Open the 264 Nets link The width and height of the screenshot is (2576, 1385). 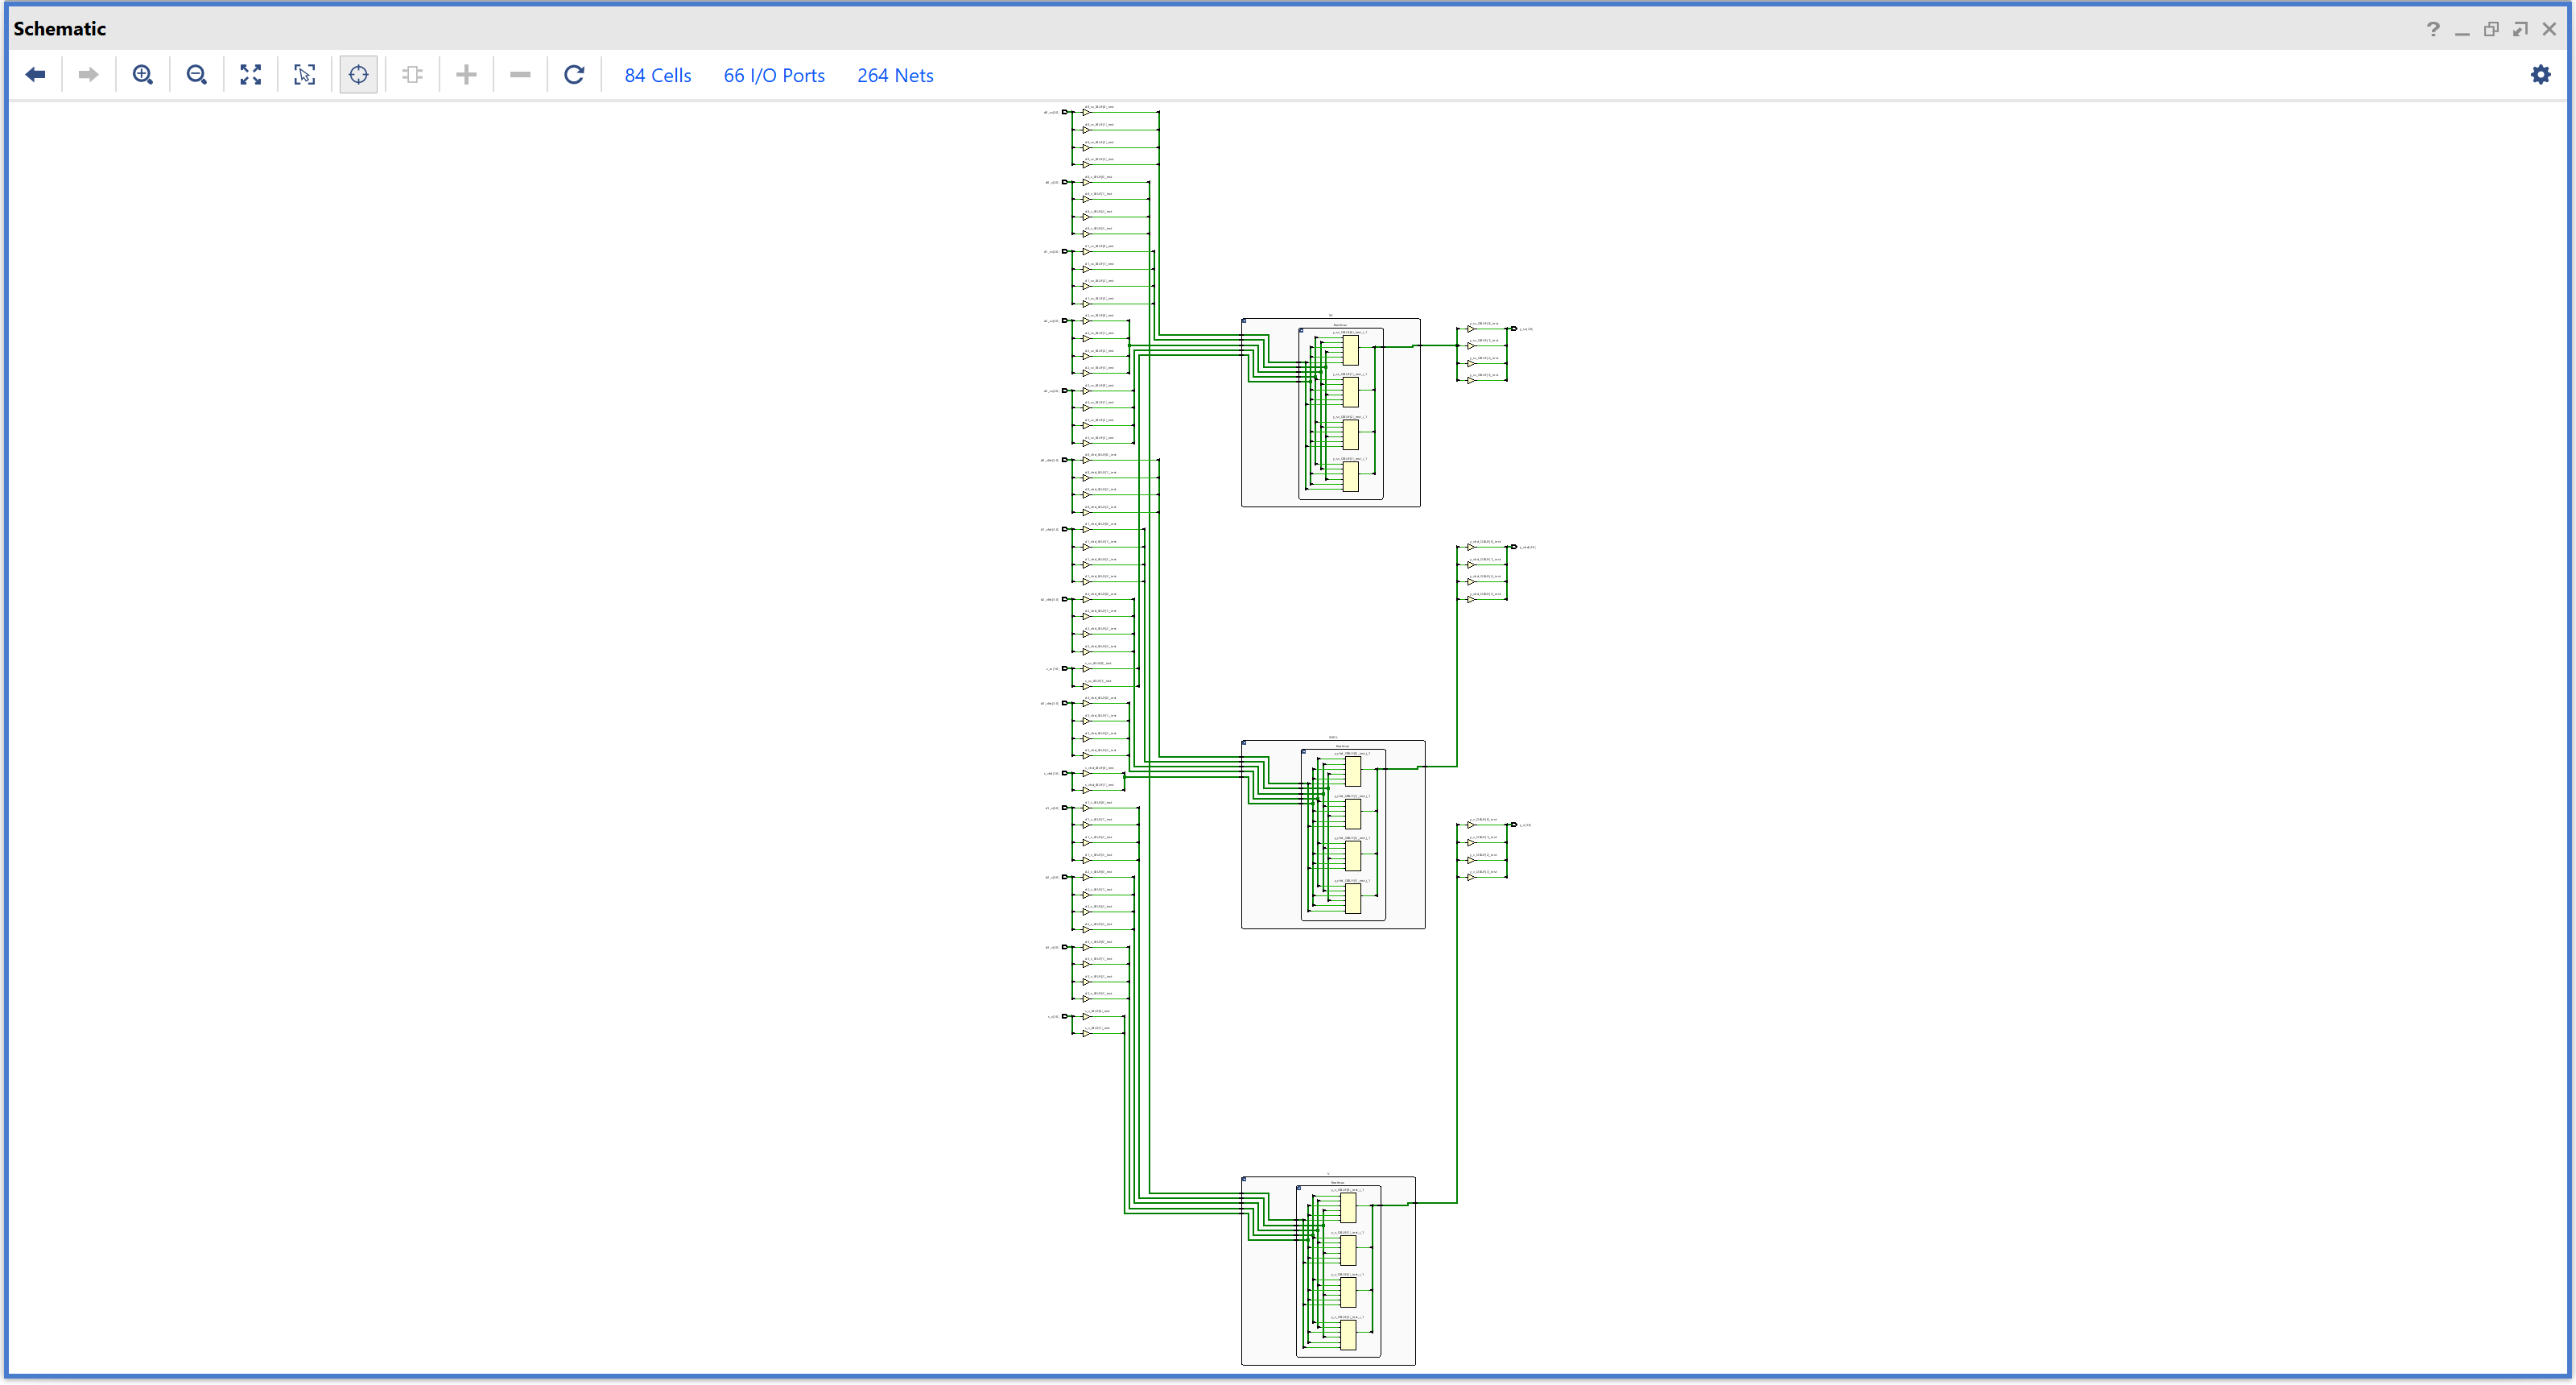click(895, 76)
